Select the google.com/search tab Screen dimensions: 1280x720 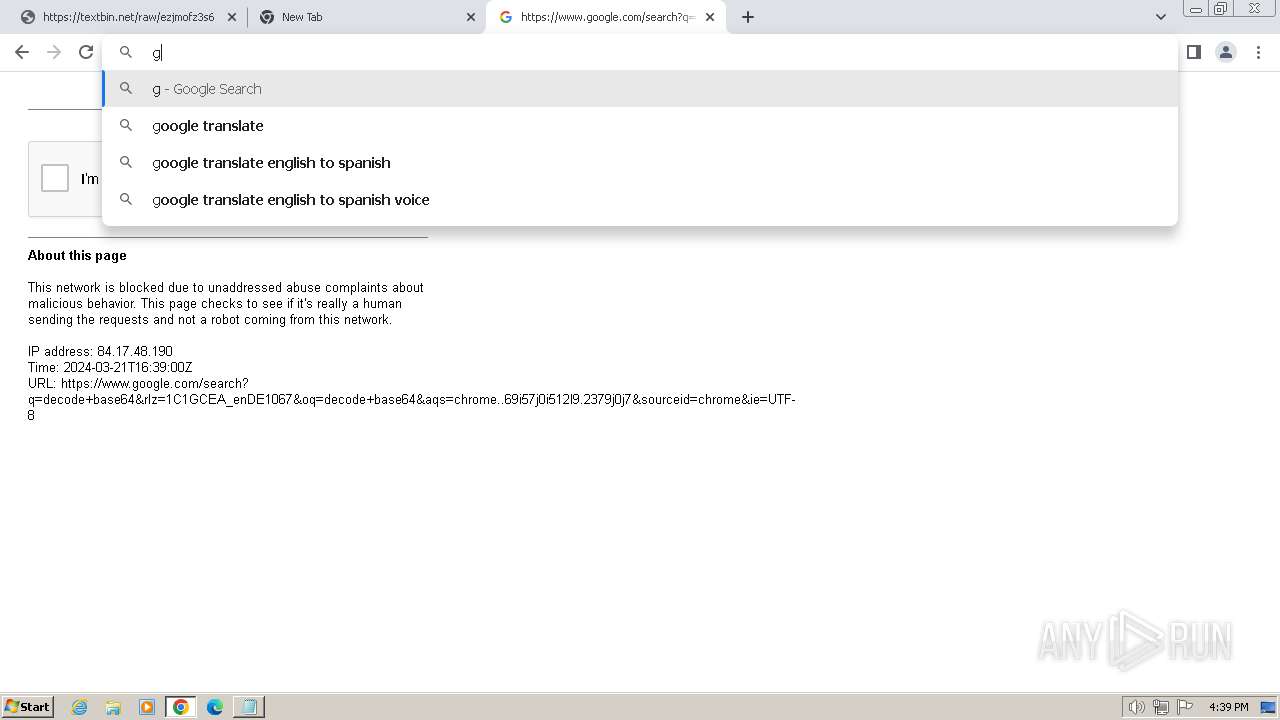606,17
